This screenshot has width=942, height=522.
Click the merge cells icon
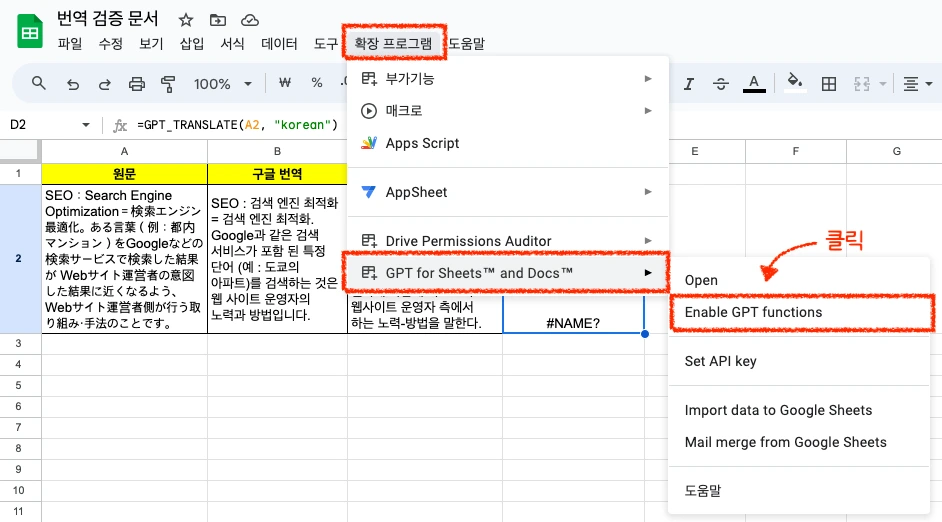click(862, 84)
